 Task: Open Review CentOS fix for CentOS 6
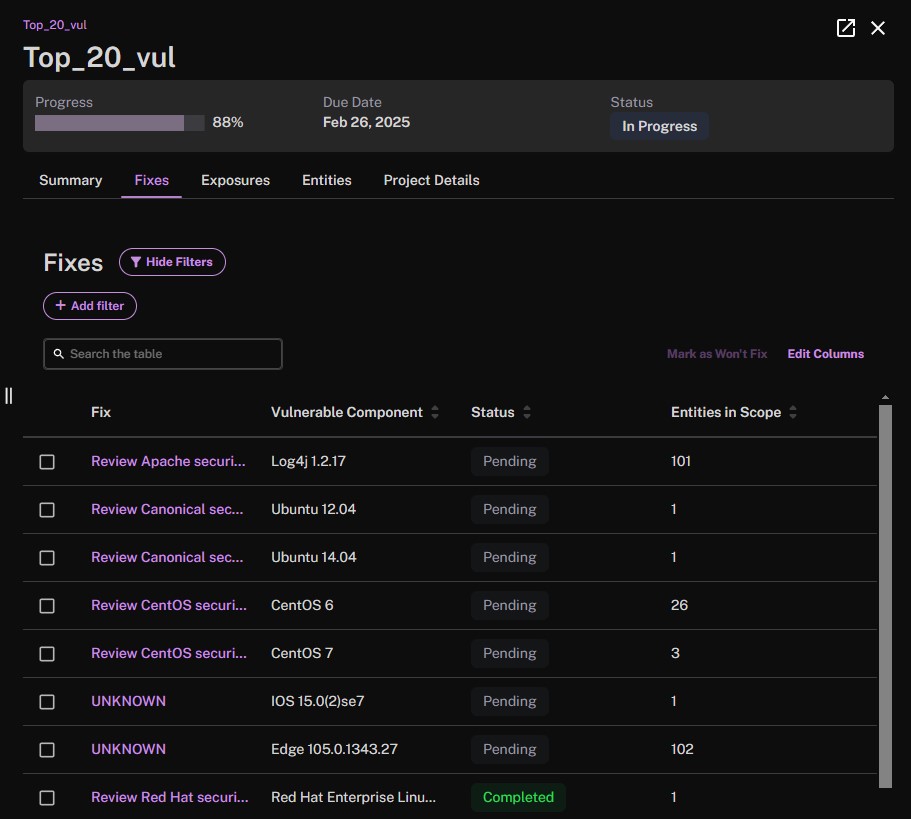click(x=168, y=605)
